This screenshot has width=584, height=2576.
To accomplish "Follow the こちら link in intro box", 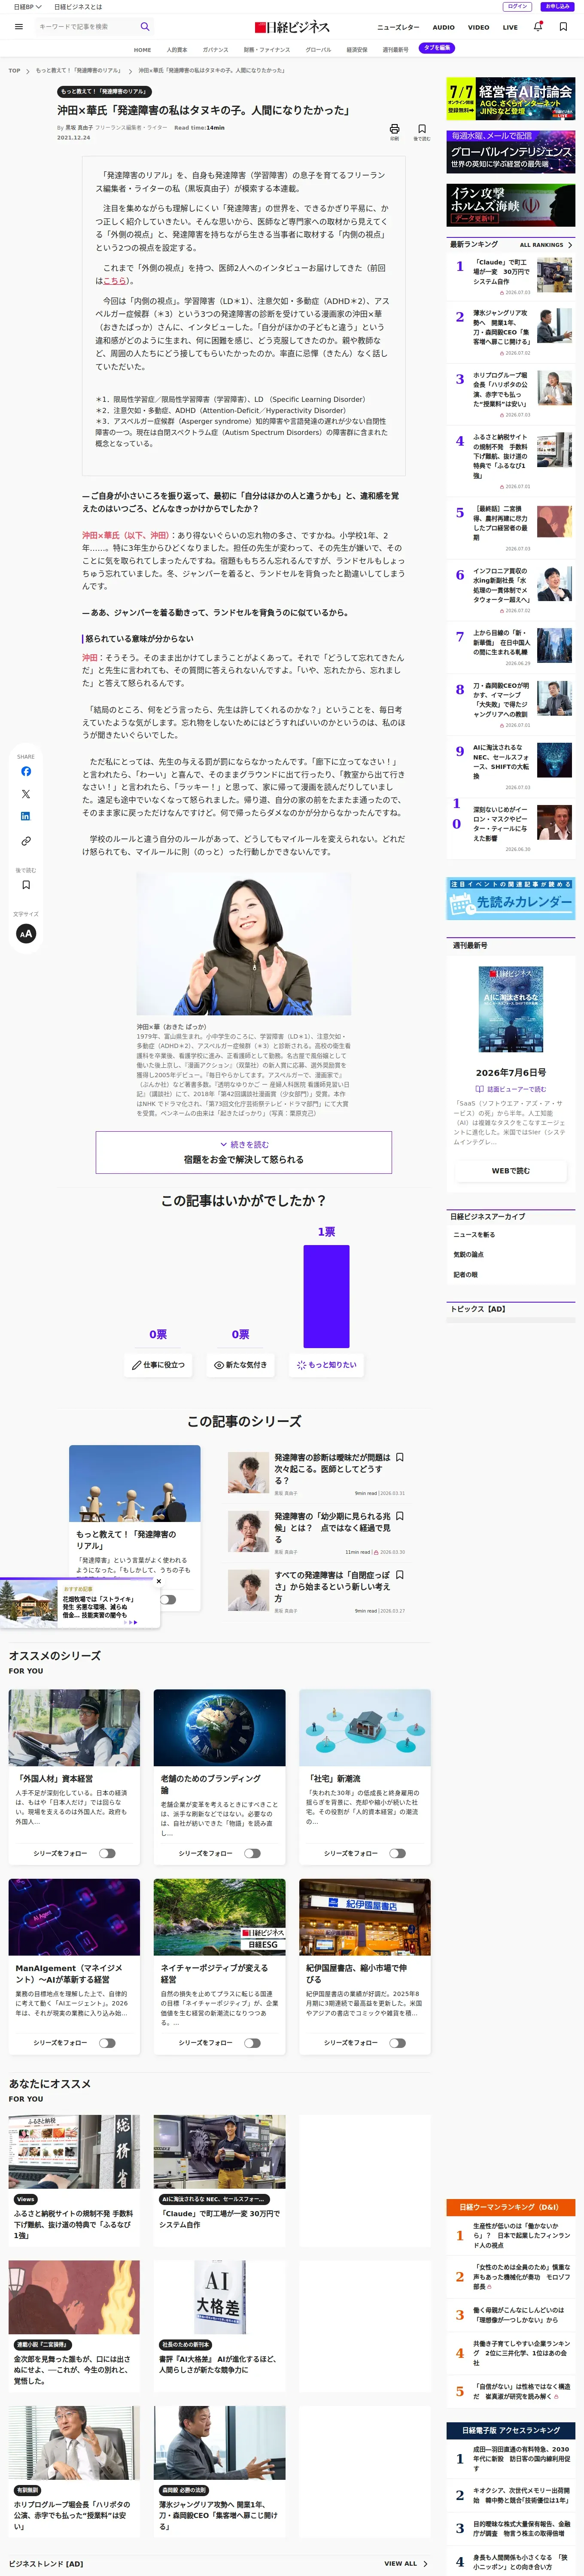I will 116,281.
